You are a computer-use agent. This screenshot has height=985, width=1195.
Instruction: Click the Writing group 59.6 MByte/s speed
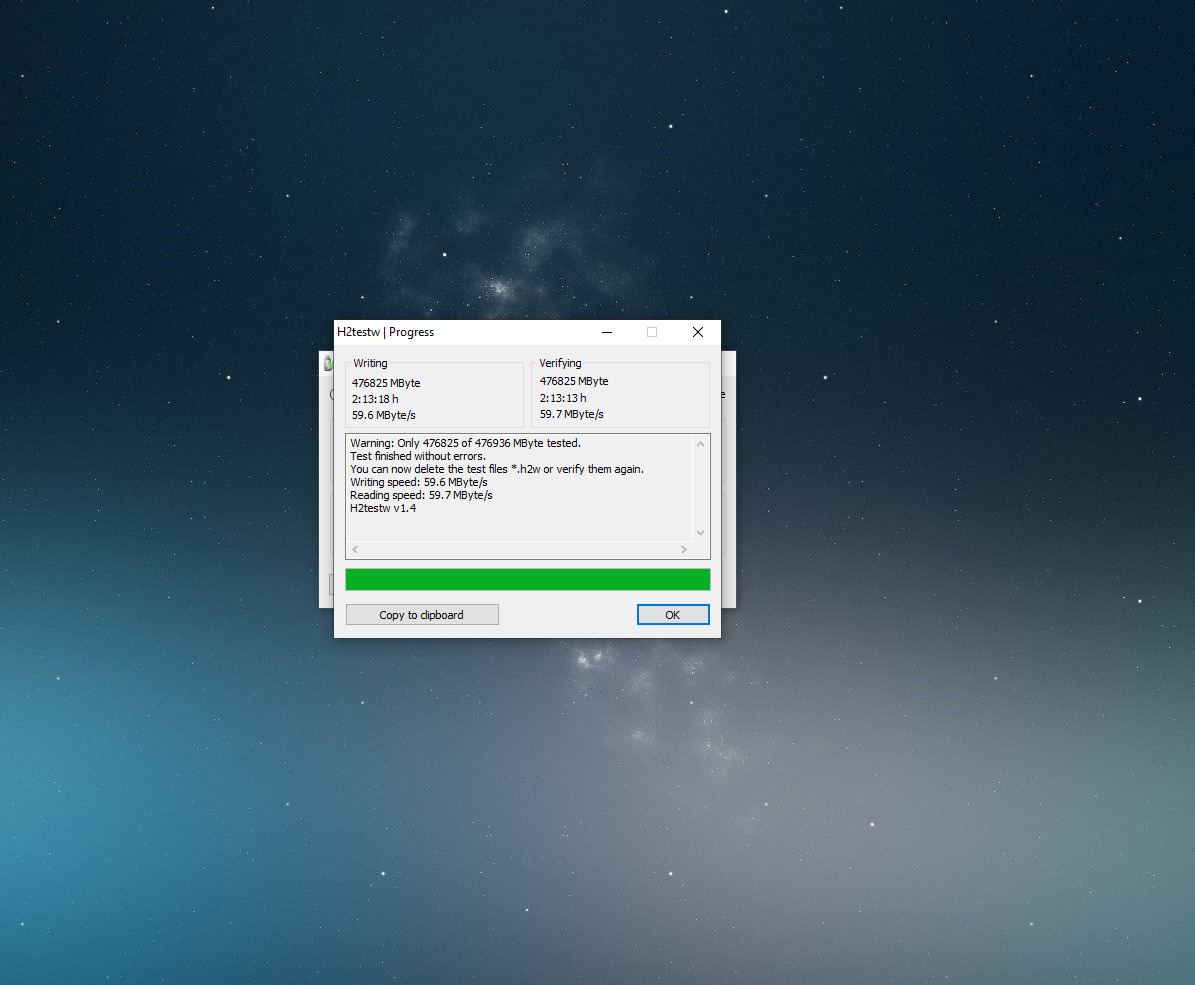tap(383, 415)
